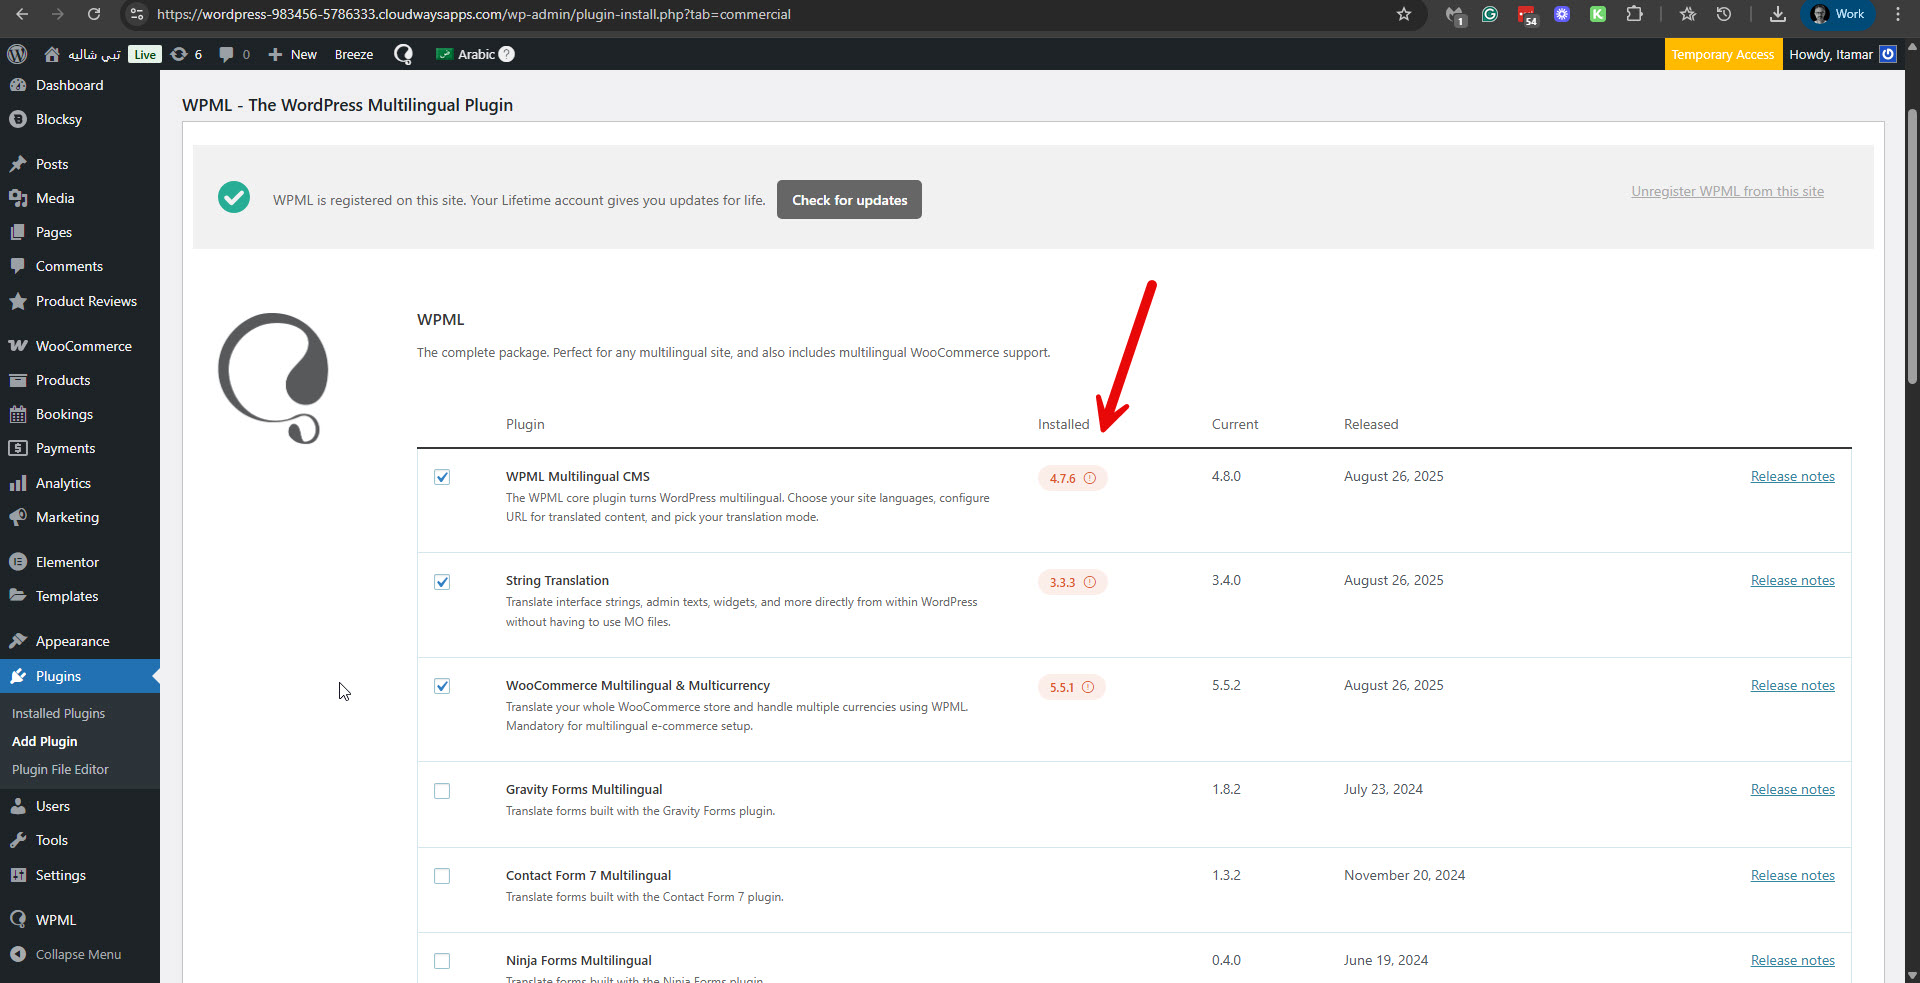Bookmark this page with the star icon

[x=1404, y=14]
